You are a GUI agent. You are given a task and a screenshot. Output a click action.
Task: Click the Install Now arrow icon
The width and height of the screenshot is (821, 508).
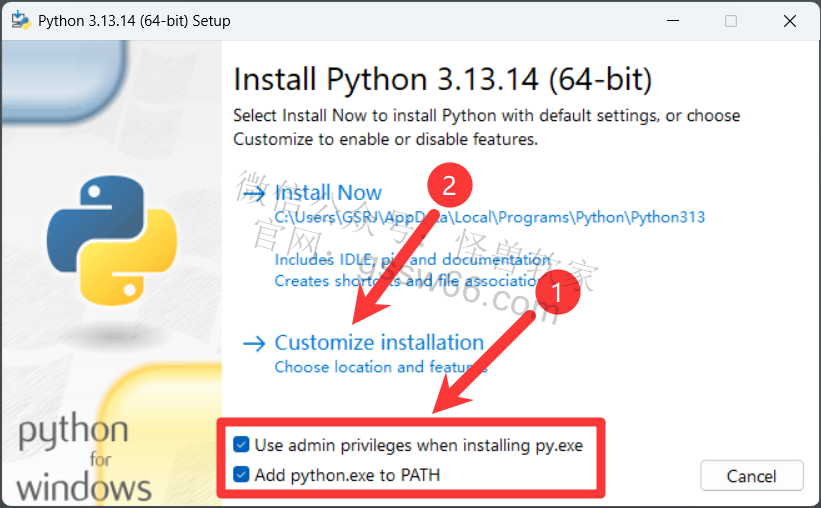(x=254, y=193)
